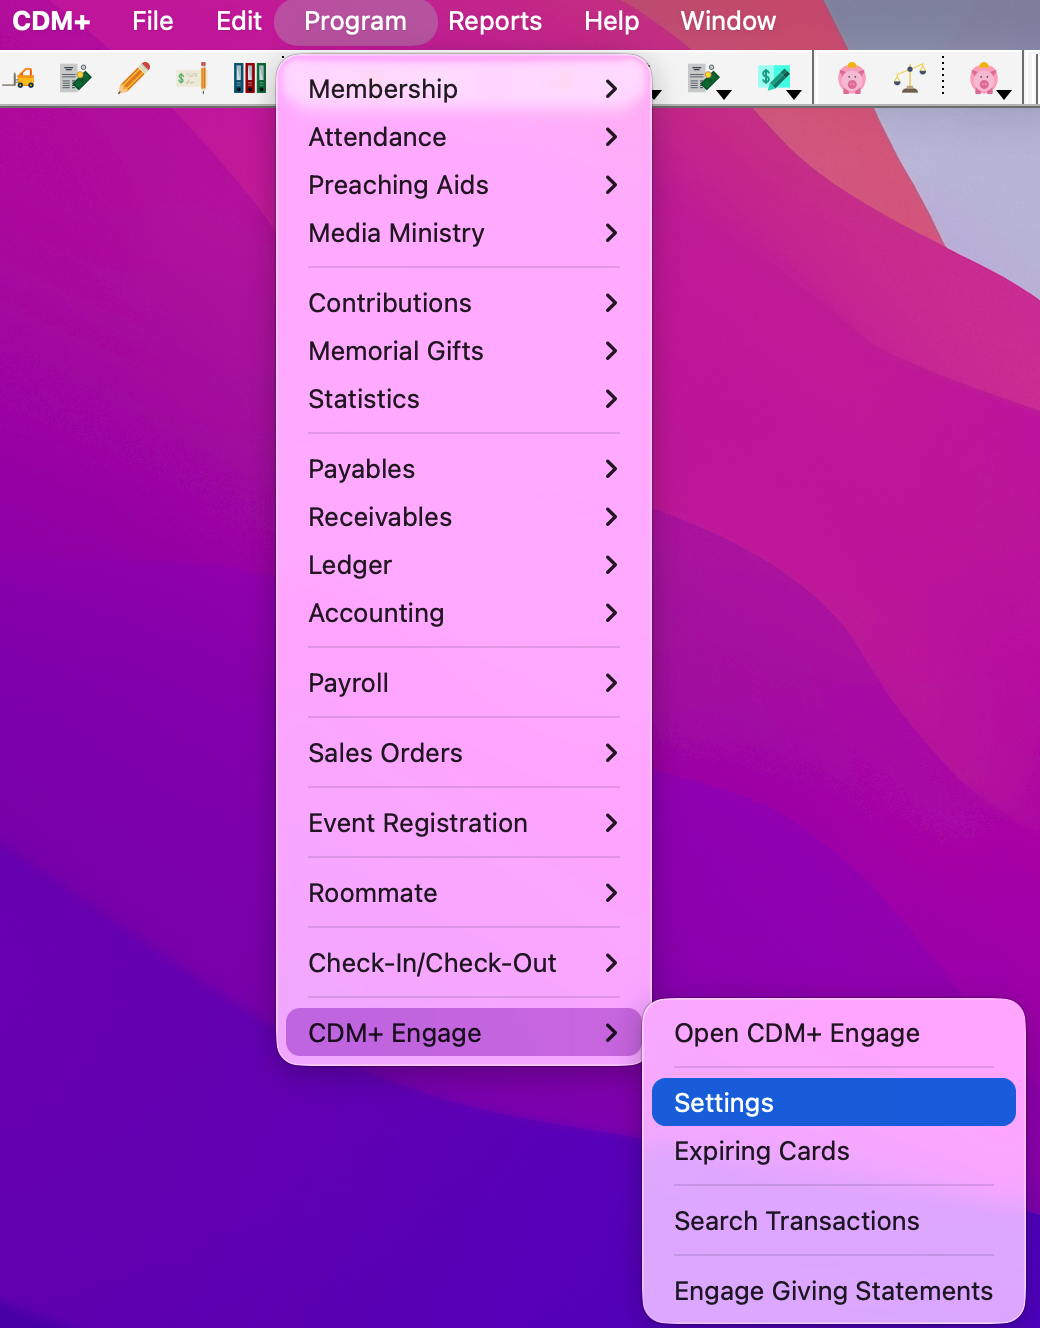Select Expiring Cards

point(834,1151)
